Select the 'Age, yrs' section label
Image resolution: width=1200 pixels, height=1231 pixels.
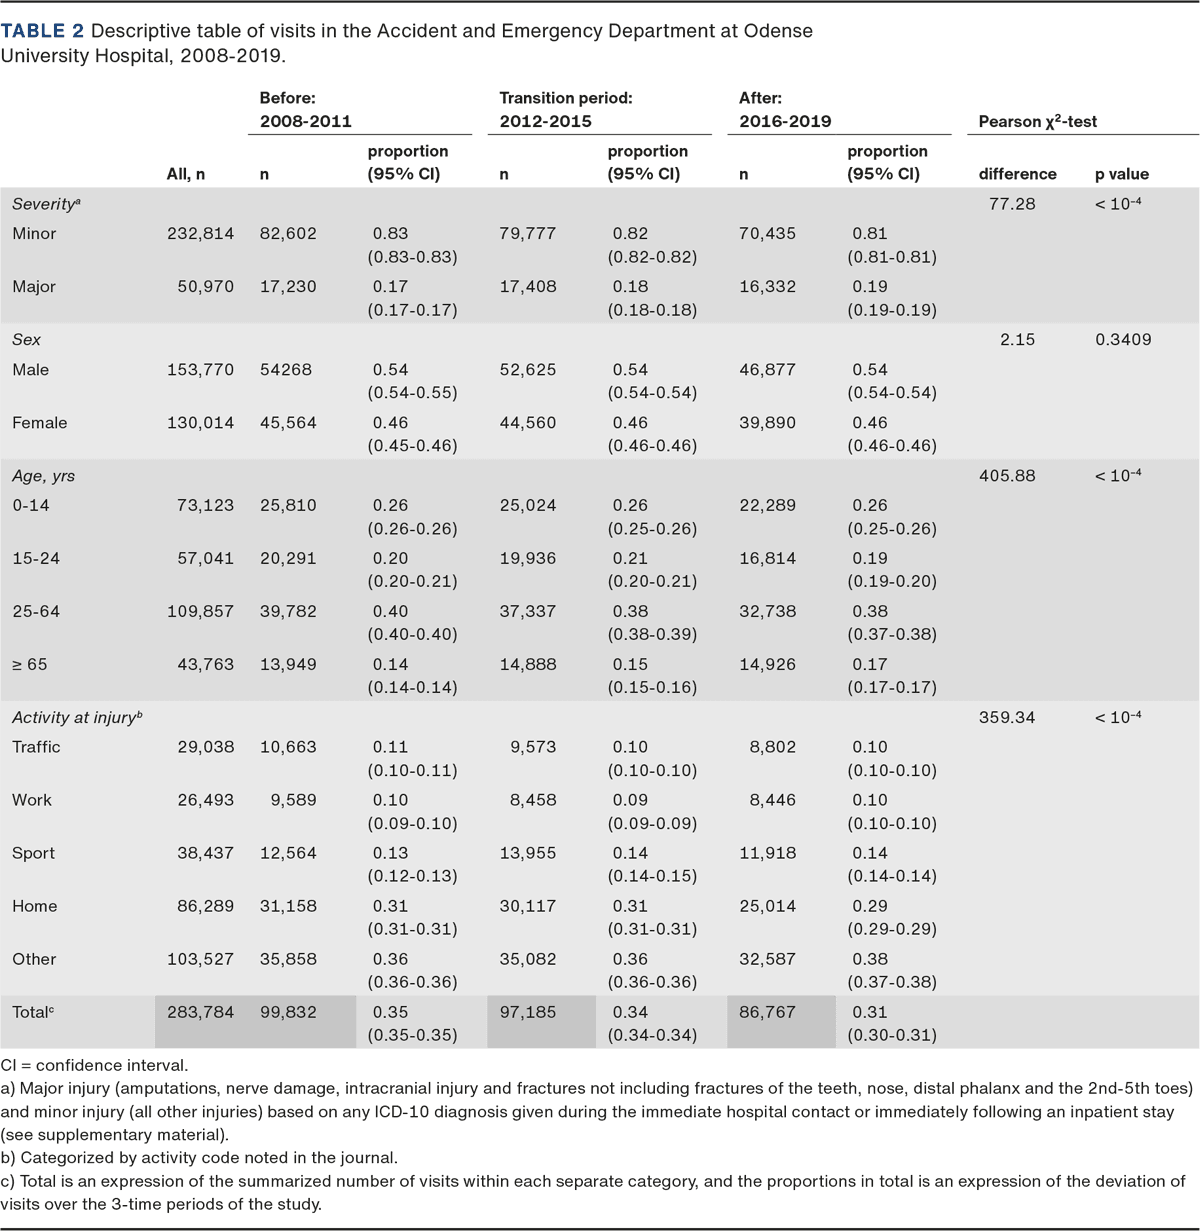[44, 476]
